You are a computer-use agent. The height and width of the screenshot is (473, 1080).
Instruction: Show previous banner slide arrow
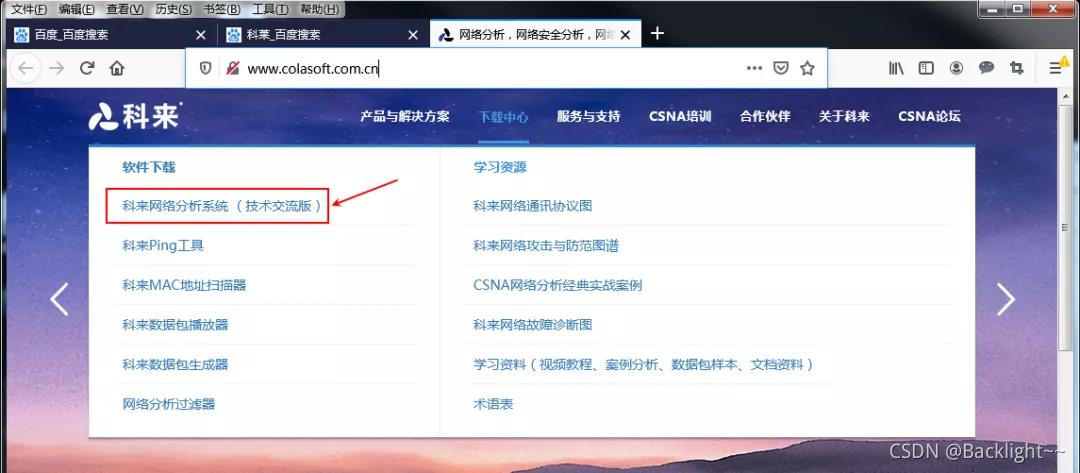59,299
